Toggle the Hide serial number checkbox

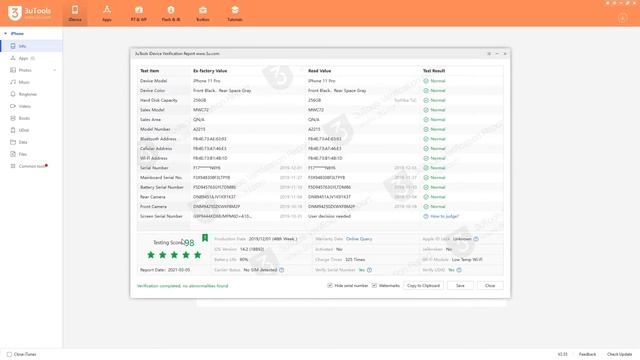330,286
